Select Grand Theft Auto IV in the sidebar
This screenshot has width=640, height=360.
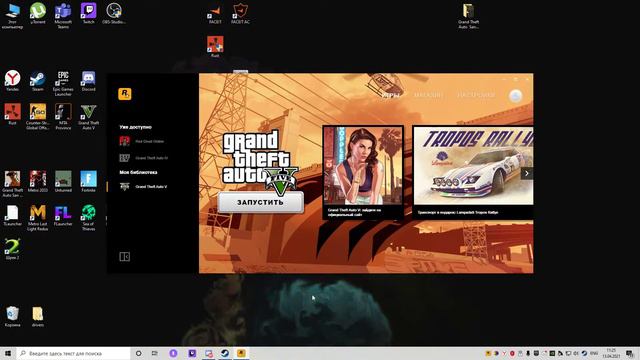point(144,158)
